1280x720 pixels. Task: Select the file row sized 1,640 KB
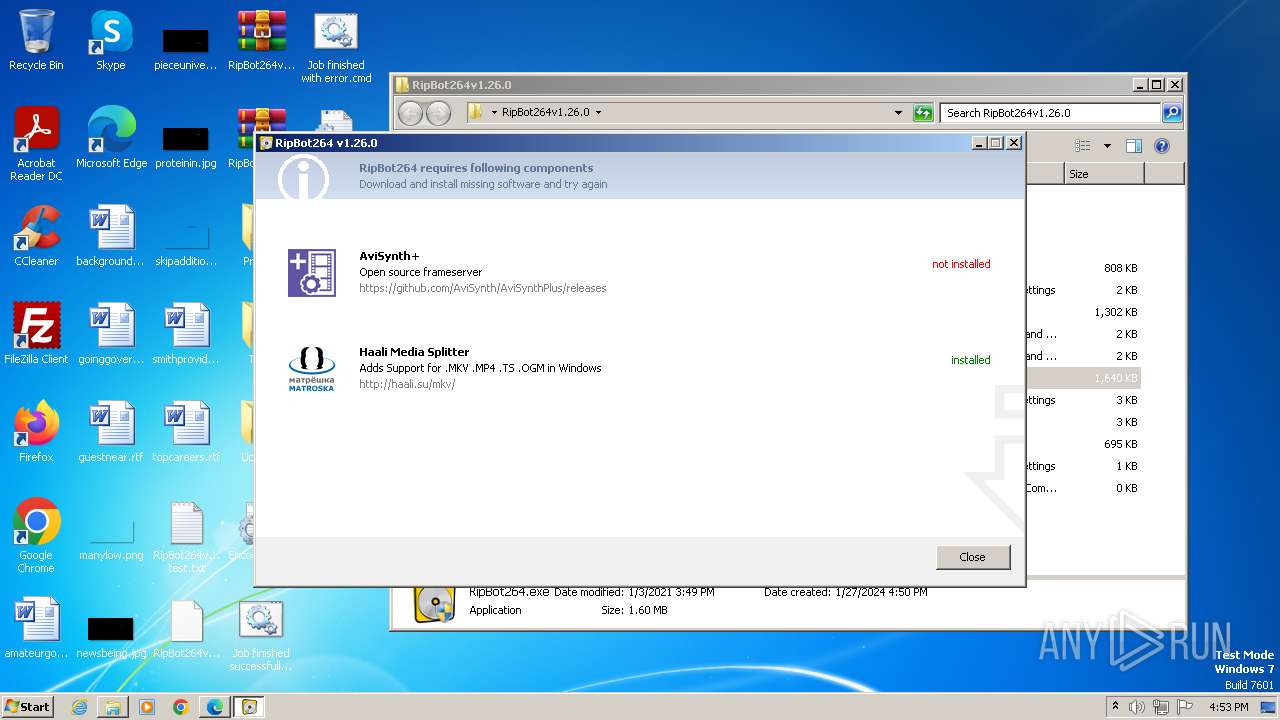point(1083,378)
